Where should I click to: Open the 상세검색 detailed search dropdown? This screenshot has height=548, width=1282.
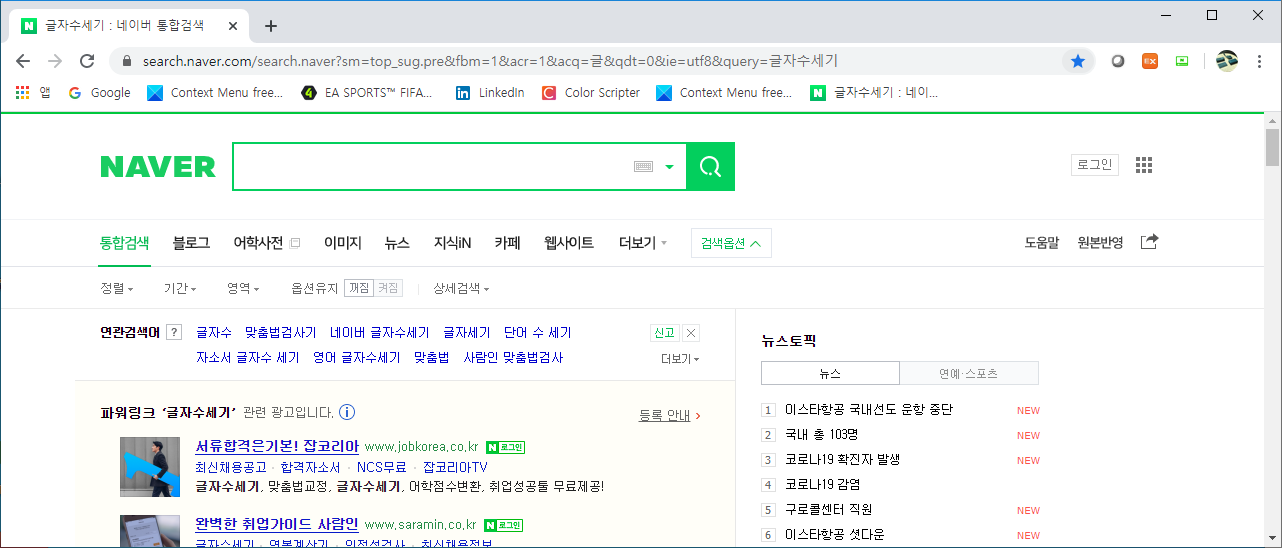[x=461, y=288]
